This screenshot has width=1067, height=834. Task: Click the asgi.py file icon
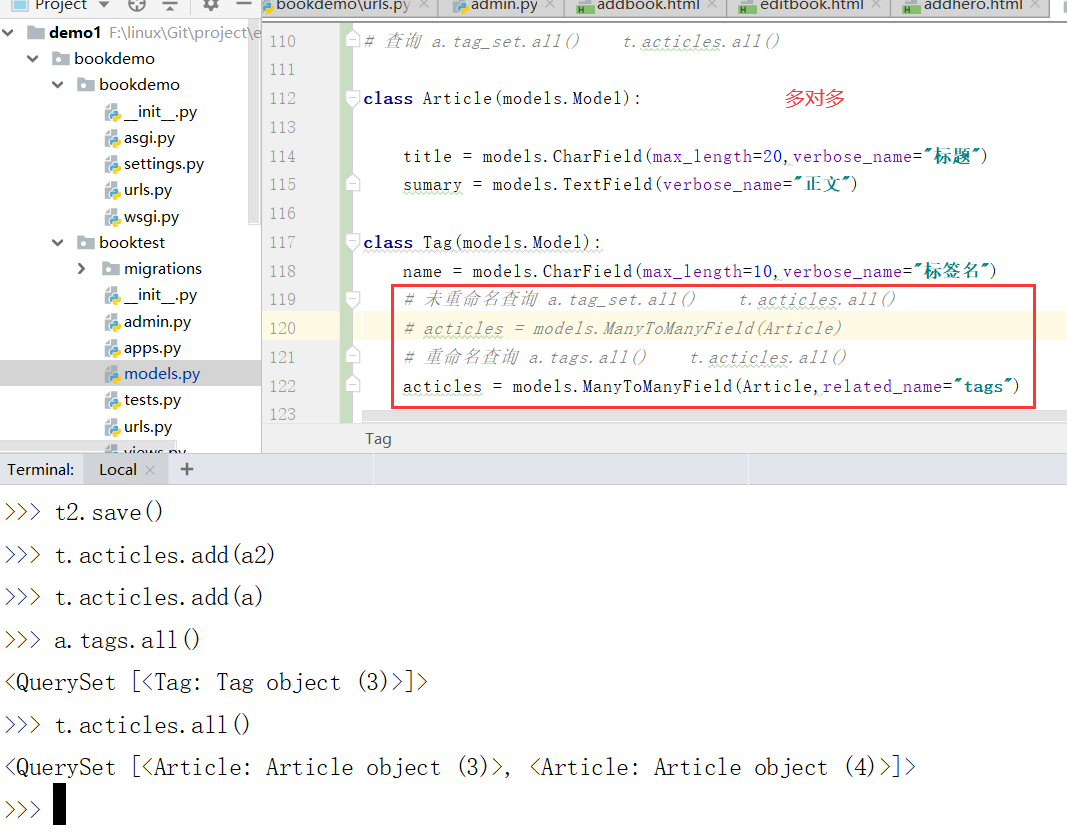click(x=112, y=138)
